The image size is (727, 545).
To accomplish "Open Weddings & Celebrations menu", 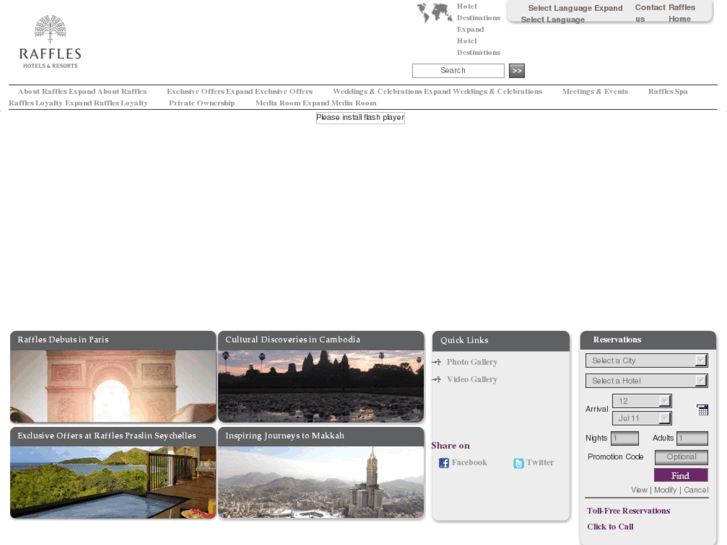I will coord(437,91).
